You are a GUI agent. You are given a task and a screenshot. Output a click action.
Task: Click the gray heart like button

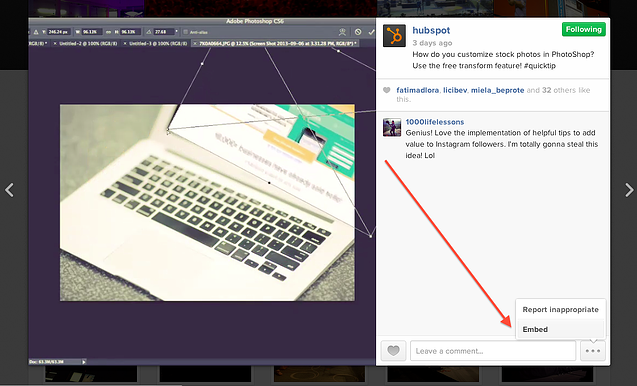[x=393, y=351]
